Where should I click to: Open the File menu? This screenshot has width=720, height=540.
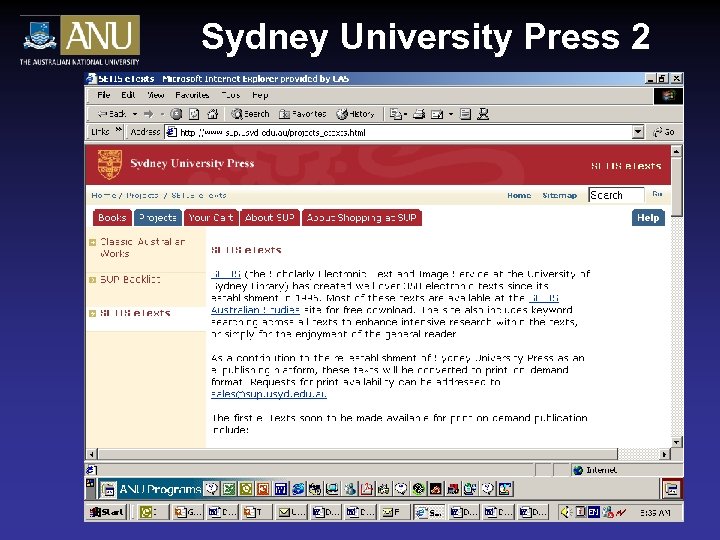pyautogui.click(x=104, y=95)
